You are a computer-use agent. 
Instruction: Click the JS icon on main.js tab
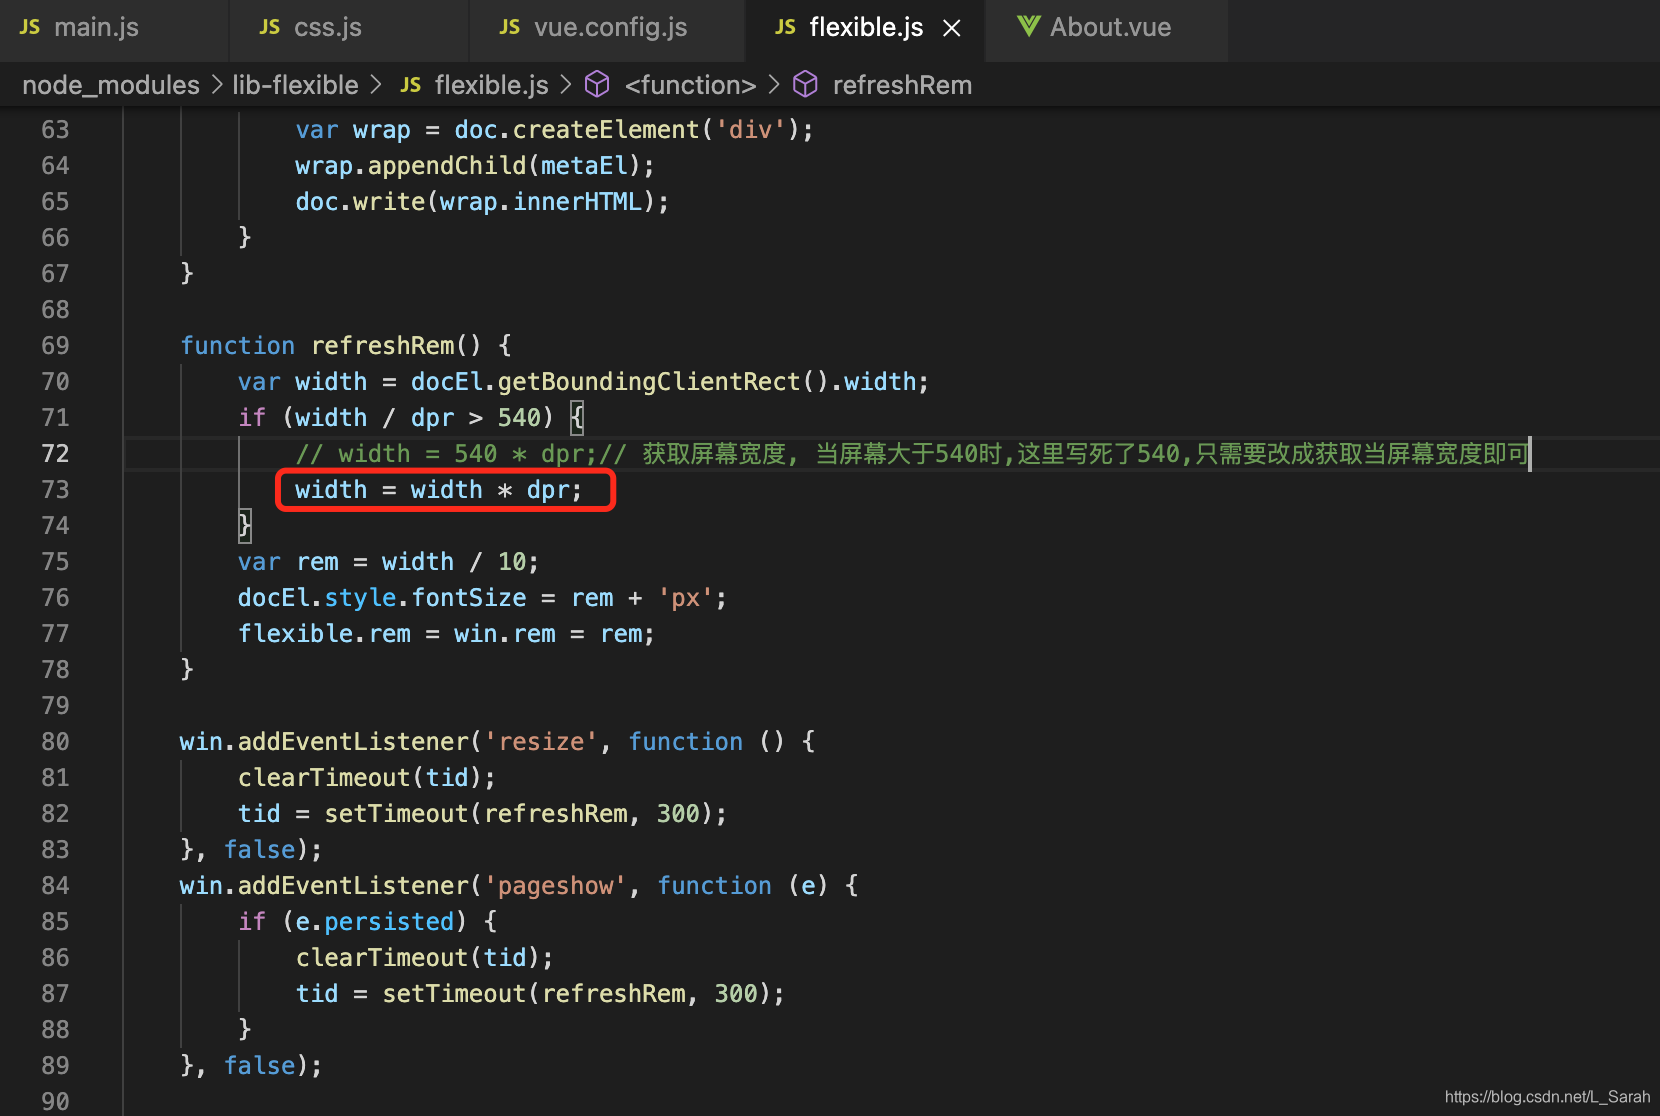coord(30,27)
